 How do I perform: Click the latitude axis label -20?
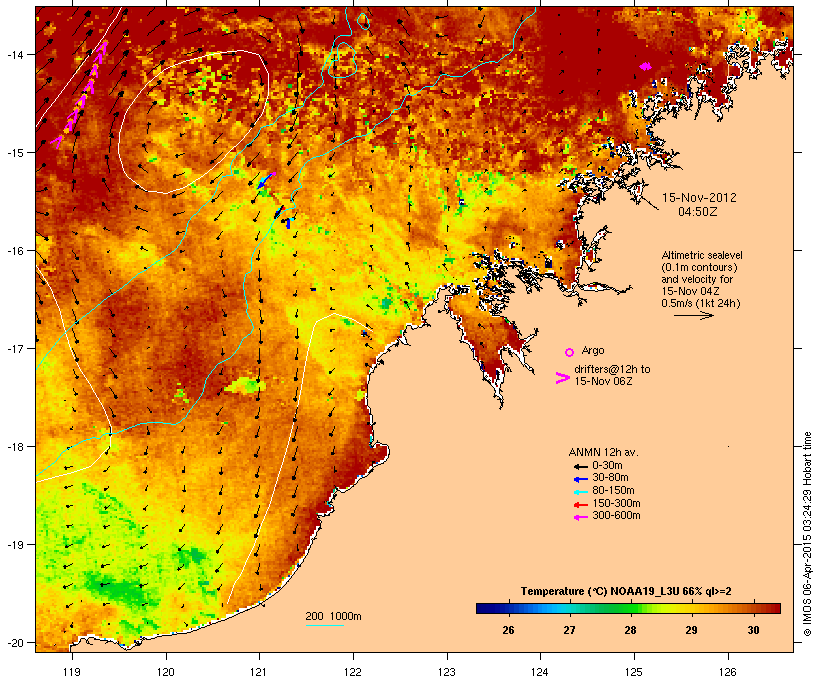[x=15, y=642]
